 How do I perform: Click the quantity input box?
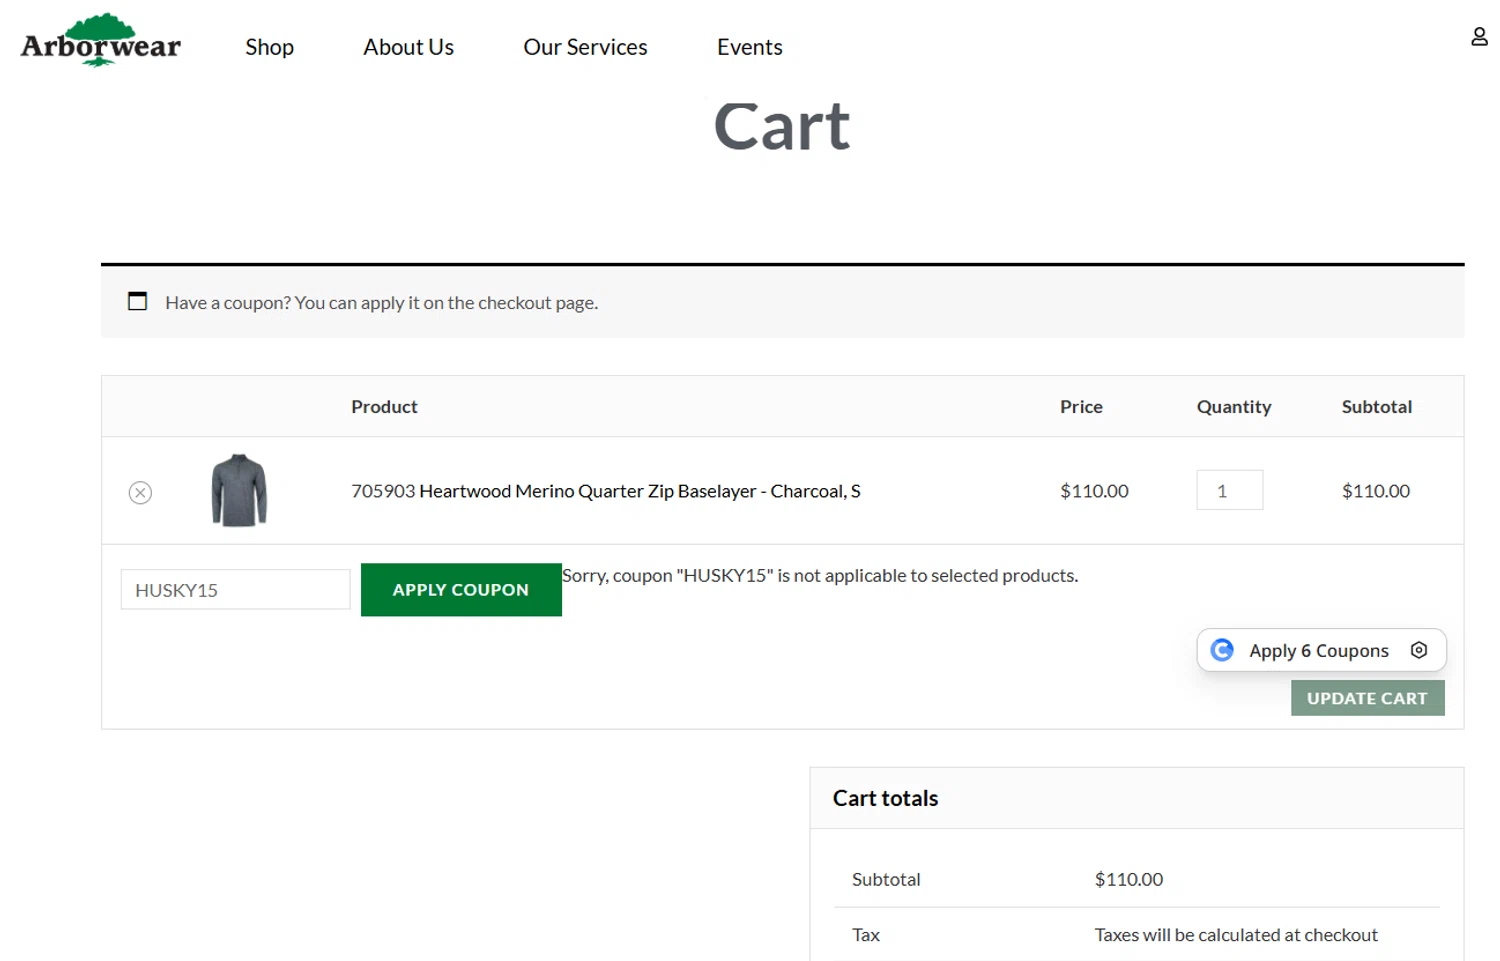[x=1230, y=490]
